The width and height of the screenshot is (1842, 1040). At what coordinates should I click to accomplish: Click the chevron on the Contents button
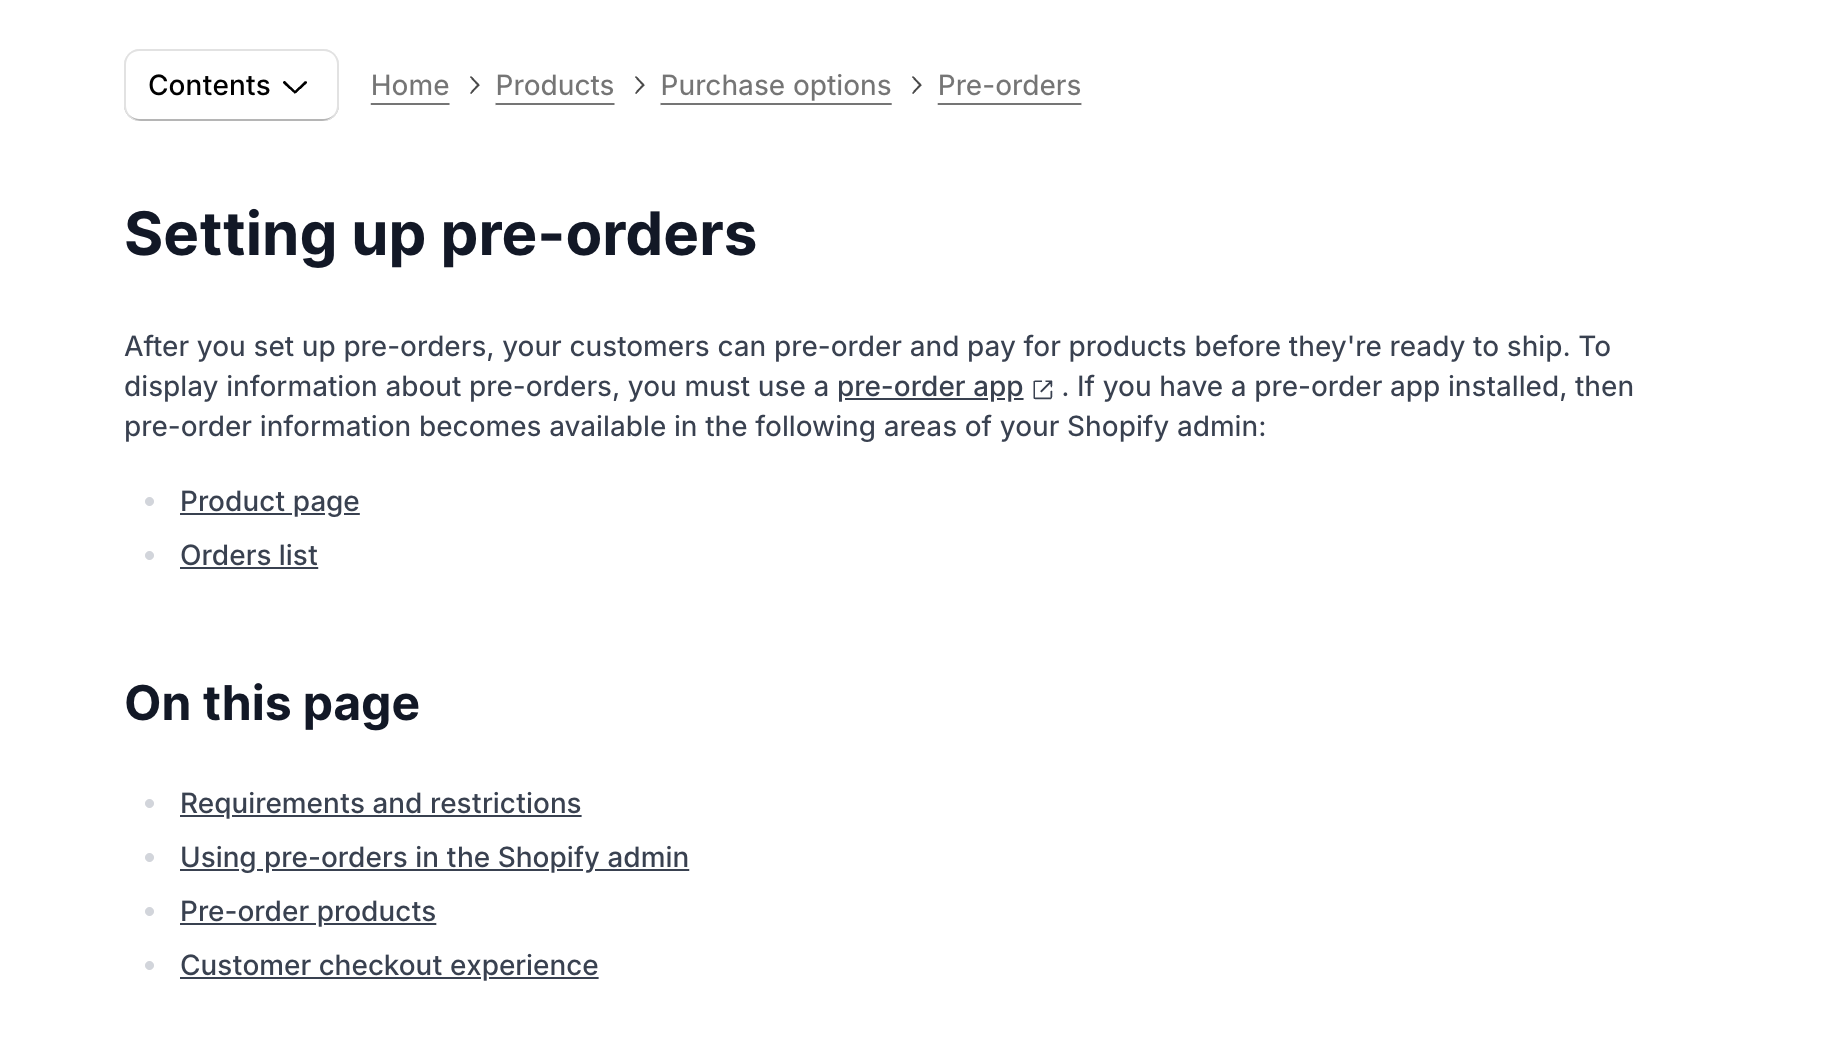[296, 87]
